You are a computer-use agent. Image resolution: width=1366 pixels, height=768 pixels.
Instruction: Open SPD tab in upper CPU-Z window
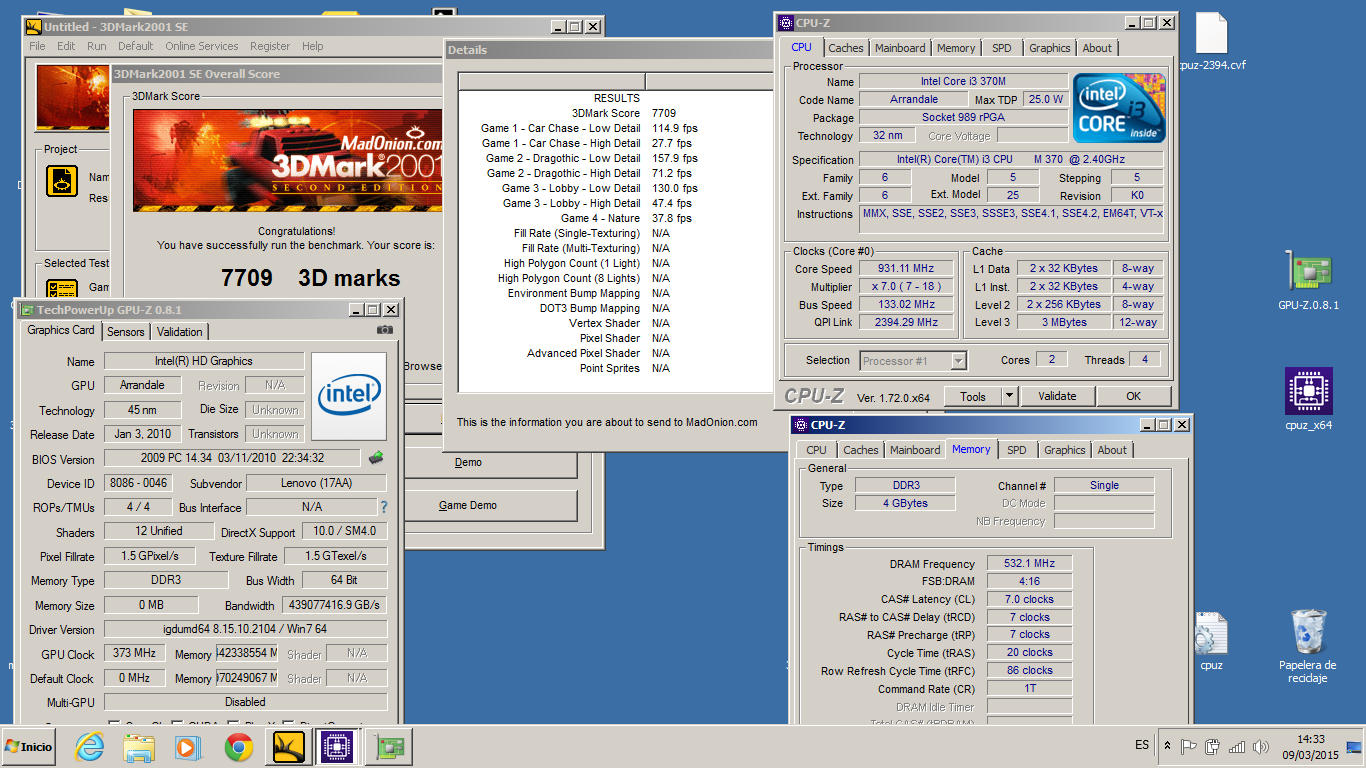click(x=1001, y=48)
